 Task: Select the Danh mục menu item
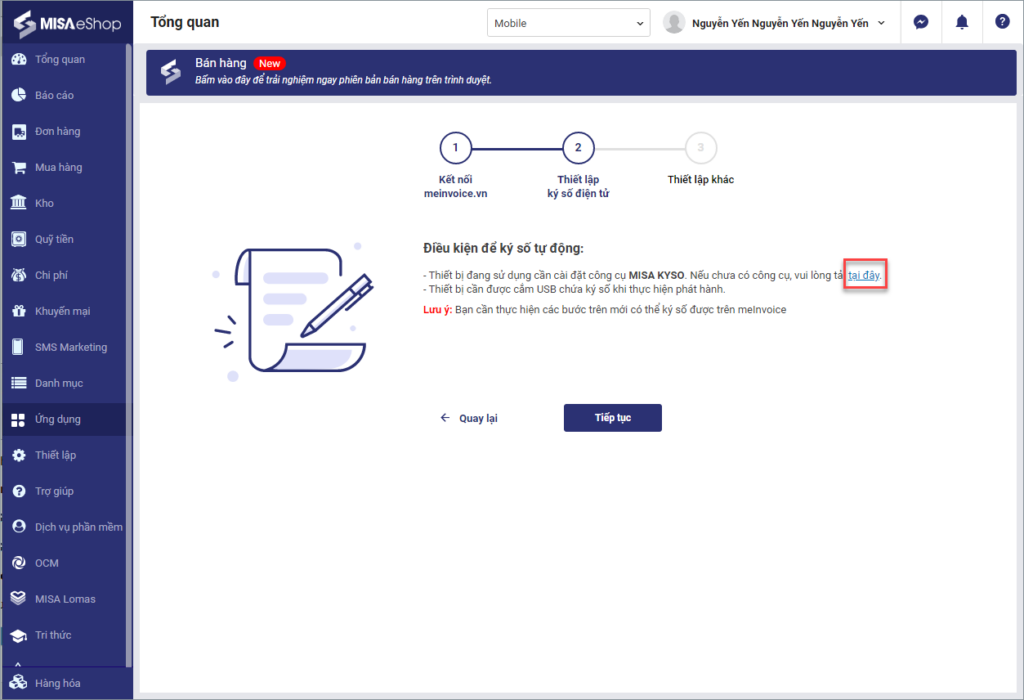click(64, 383)
